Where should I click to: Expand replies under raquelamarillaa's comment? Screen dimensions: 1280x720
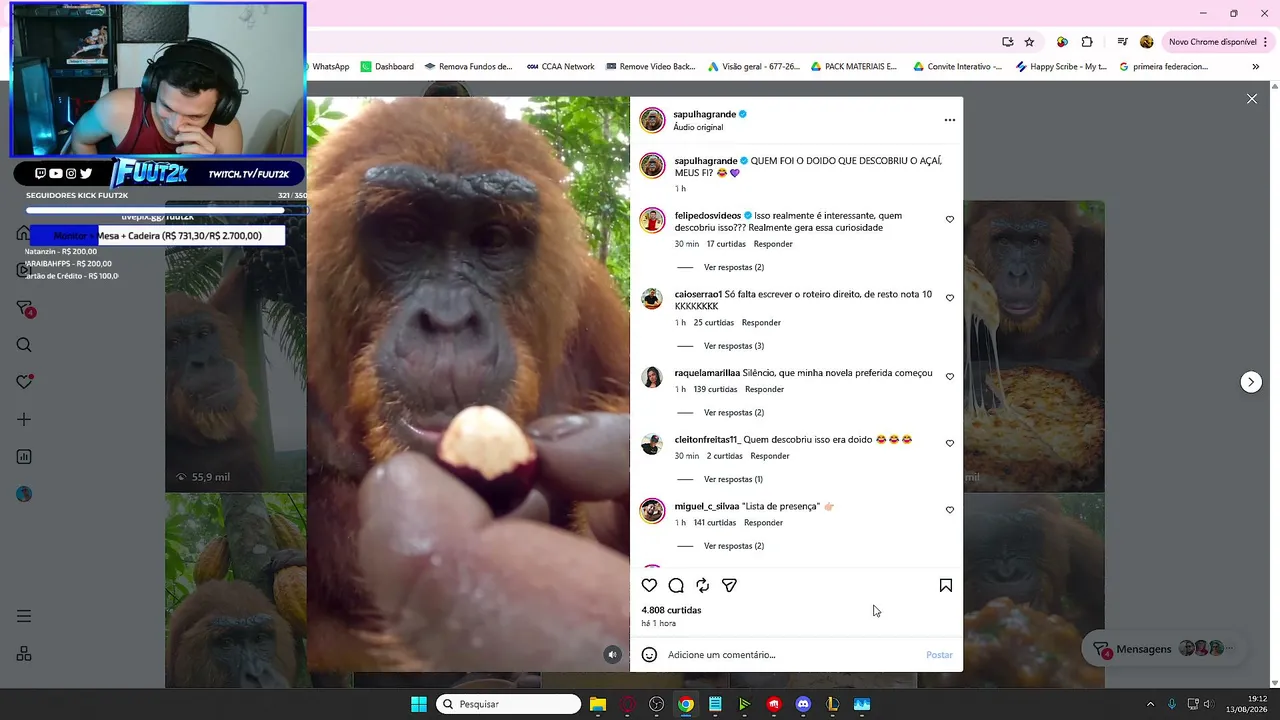(733, 412)
